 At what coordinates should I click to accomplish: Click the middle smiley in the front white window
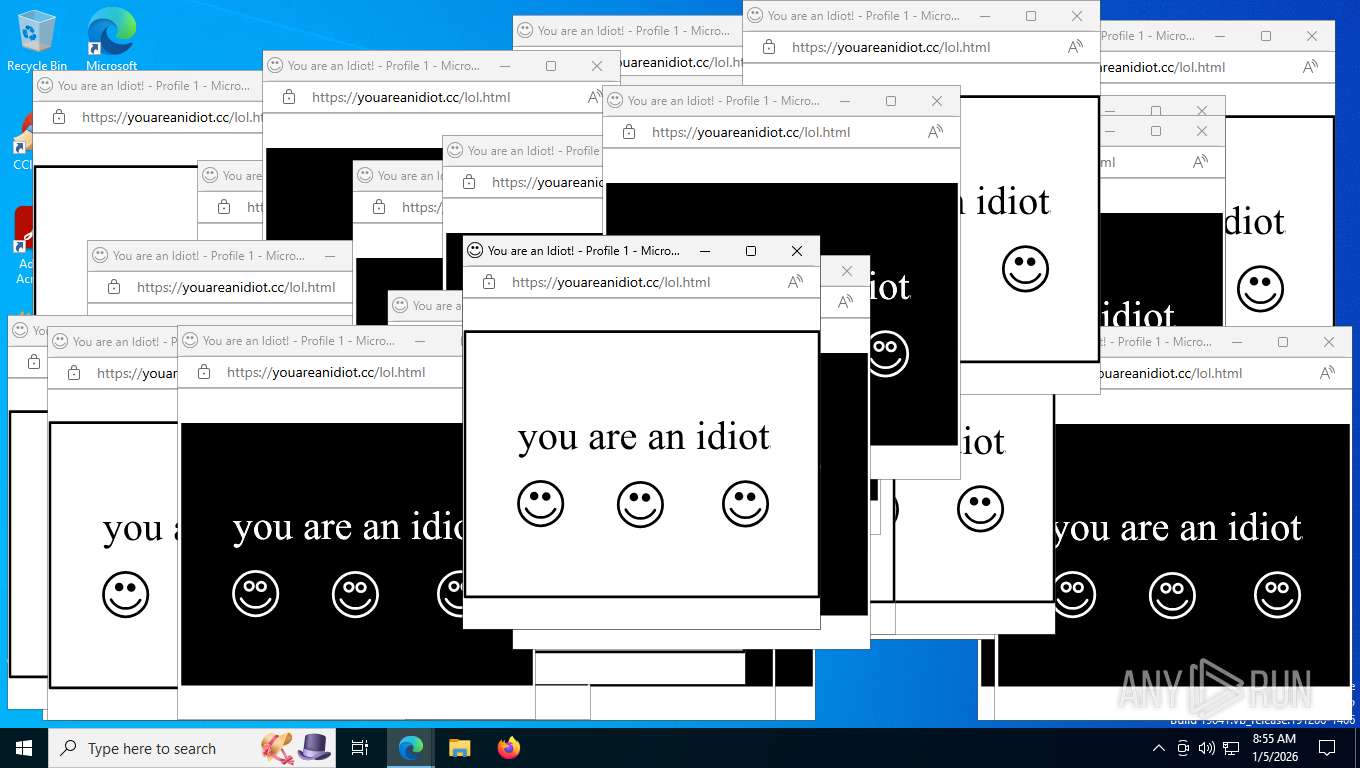click(641, 504)
